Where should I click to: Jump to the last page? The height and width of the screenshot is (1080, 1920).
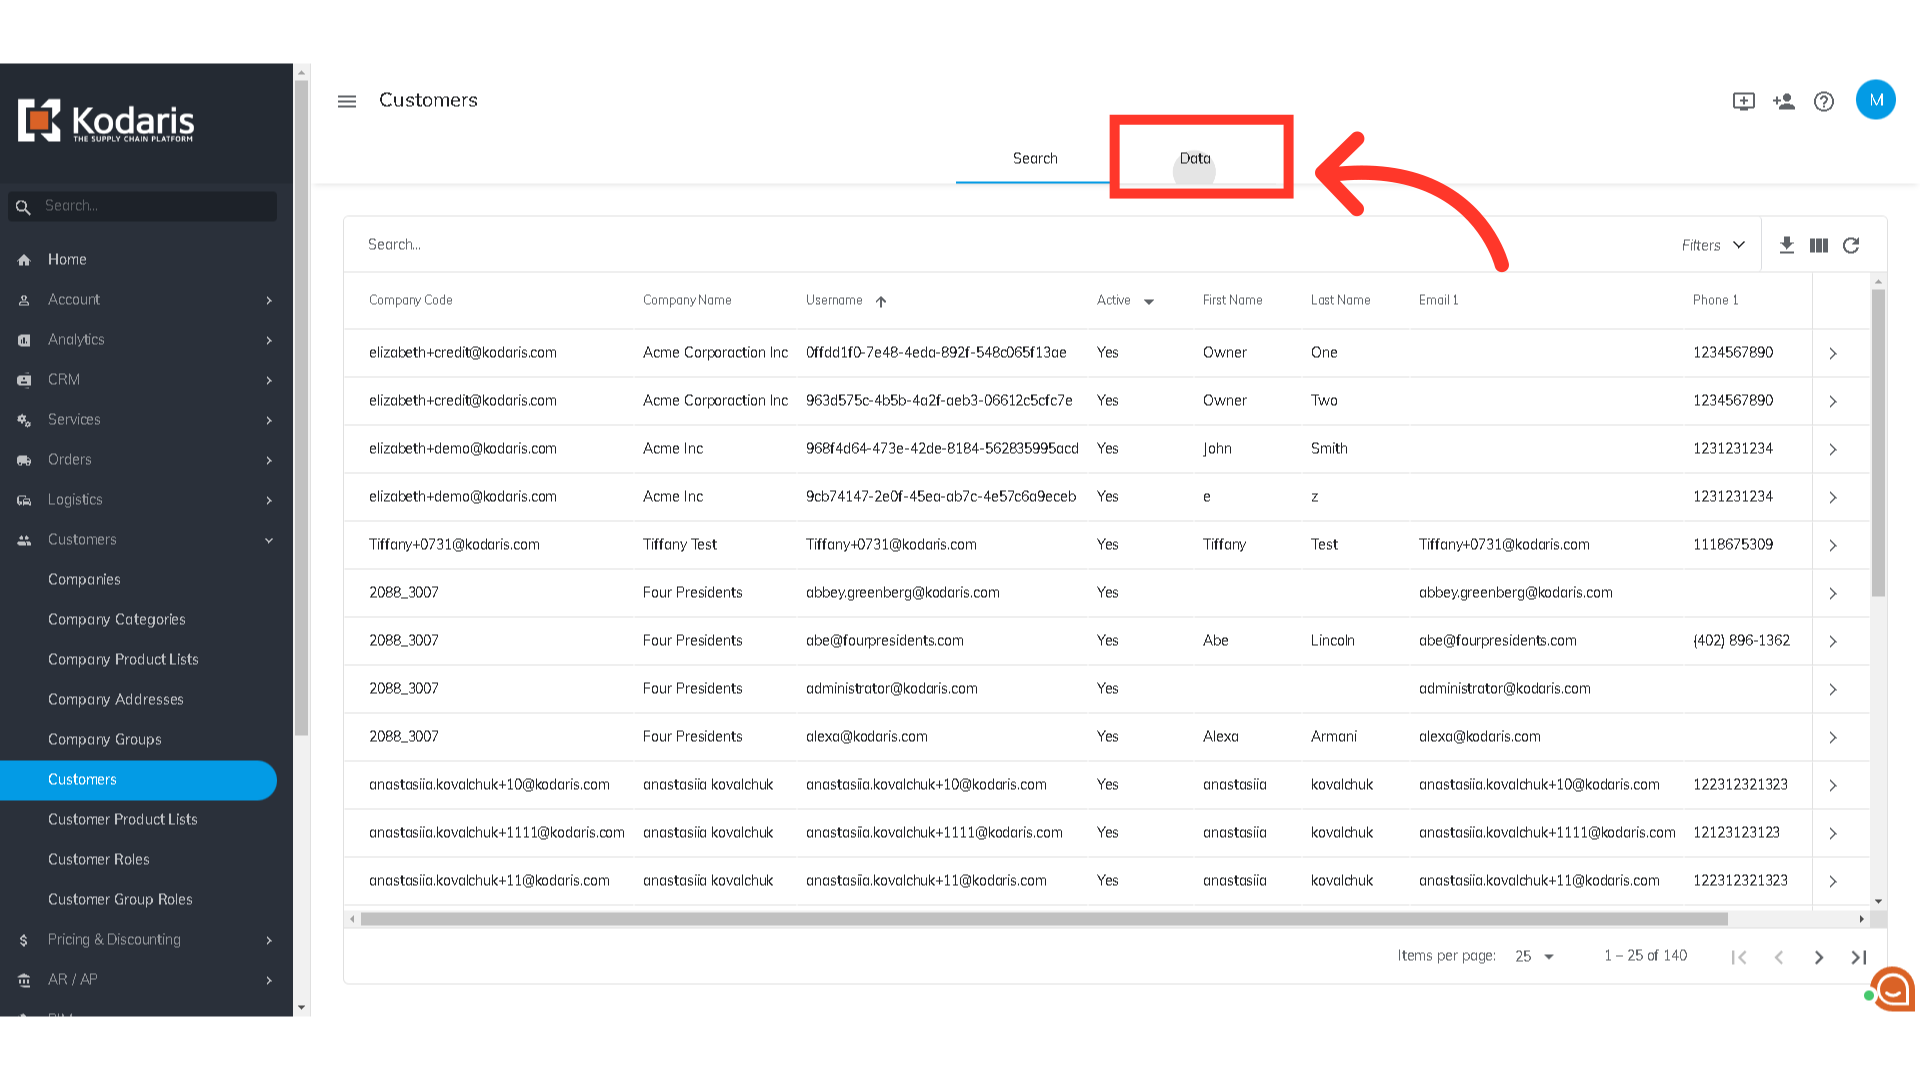tap(1859, 957)
